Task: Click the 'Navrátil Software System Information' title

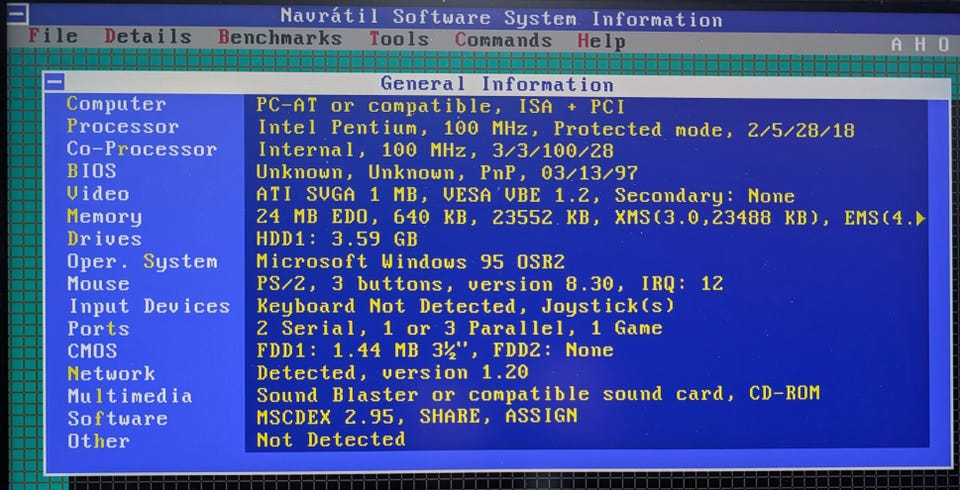Action: [x=501, y=18]
